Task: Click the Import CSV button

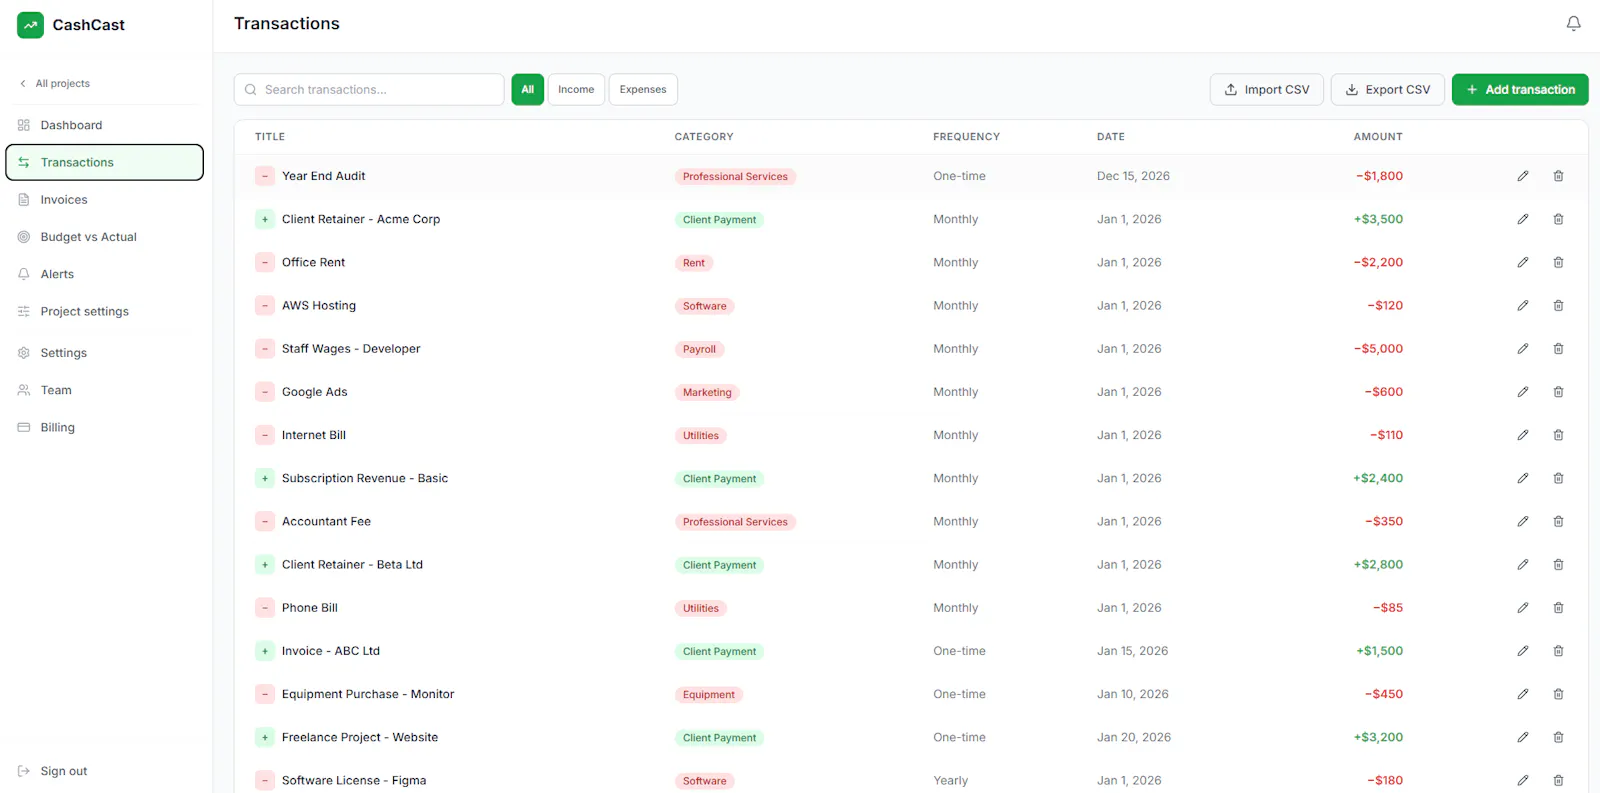Action: [1267, 89]
